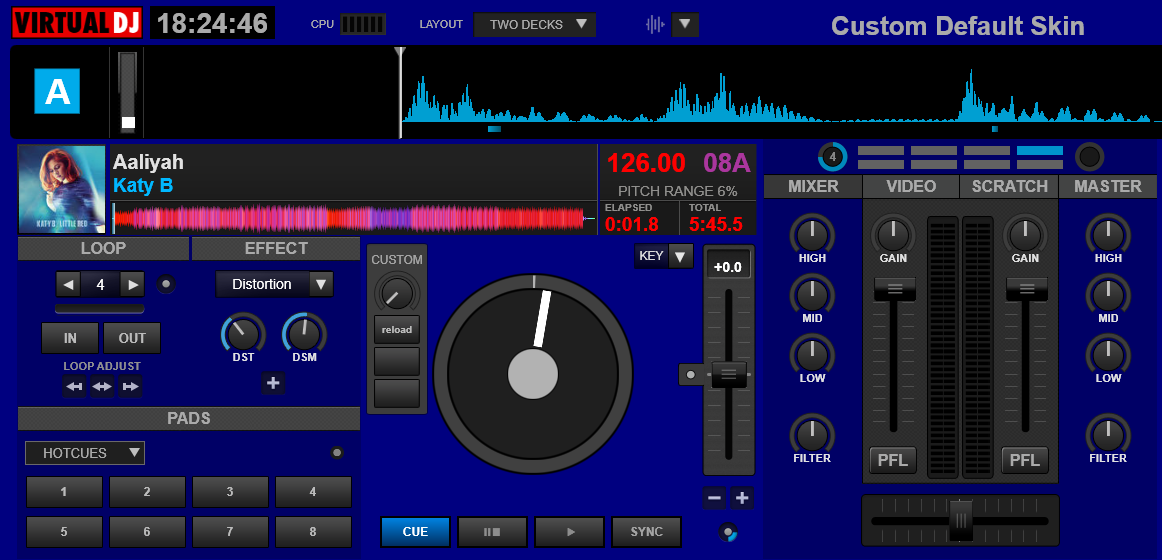Toggle SYNC for the deck
Viewport: 1162px width, 560px height.
pos(646,532)
